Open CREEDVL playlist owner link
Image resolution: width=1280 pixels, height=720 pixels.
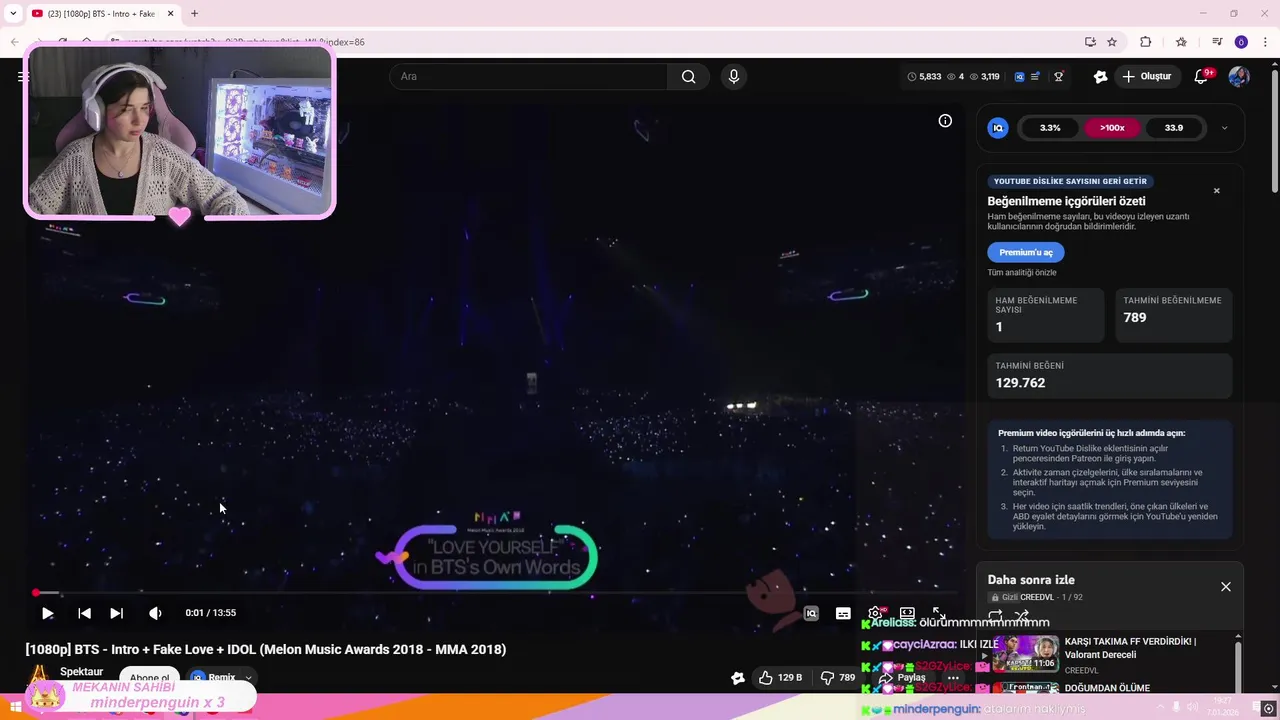coord(1037,598)
